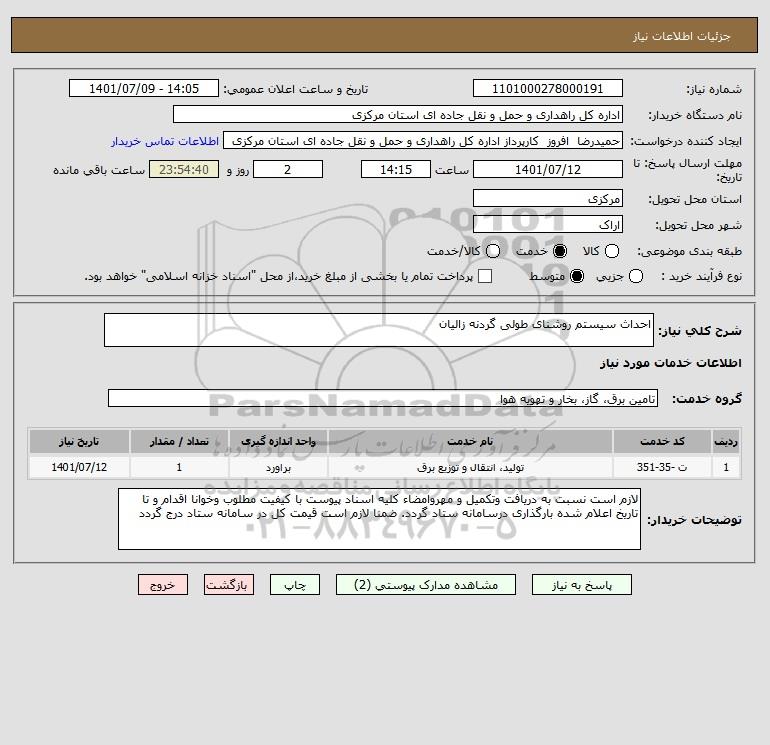Click the remaining time 23:54:40 field
The height and width of the screenshot is (745, 770).
coord(184,169)
